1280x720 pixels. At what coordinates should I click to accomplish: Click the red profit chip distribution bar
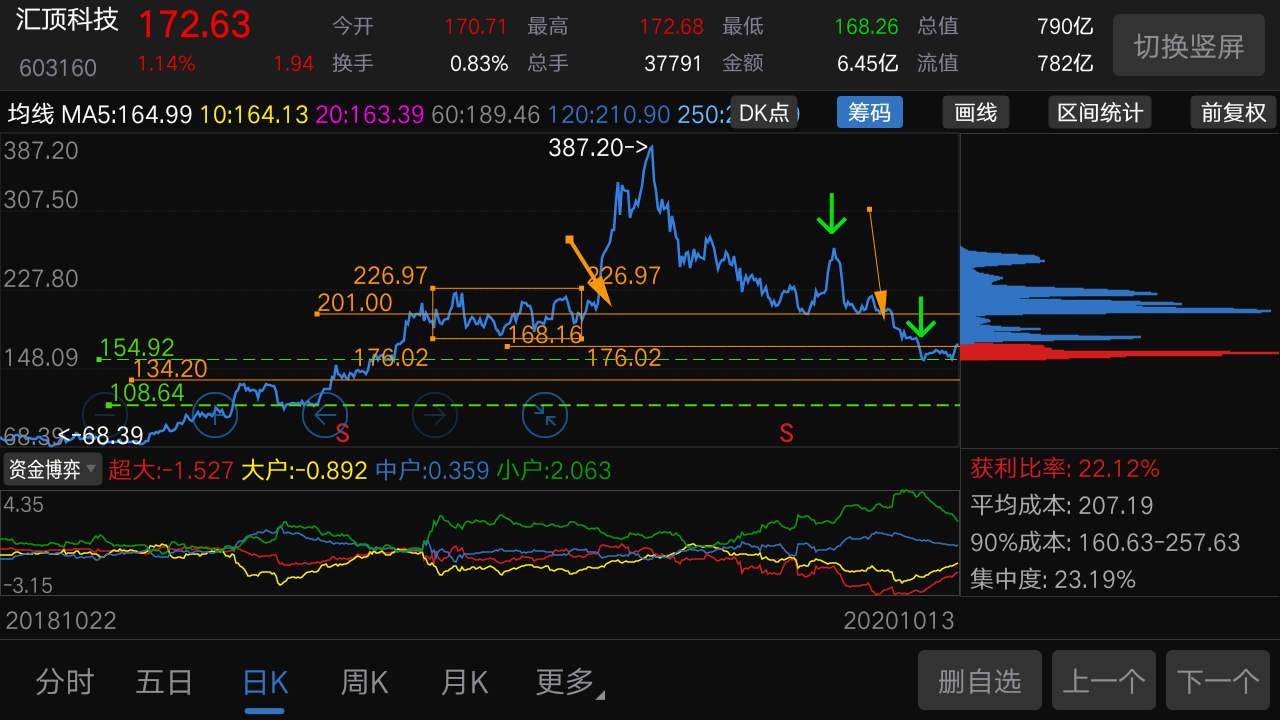point(1100,353)
